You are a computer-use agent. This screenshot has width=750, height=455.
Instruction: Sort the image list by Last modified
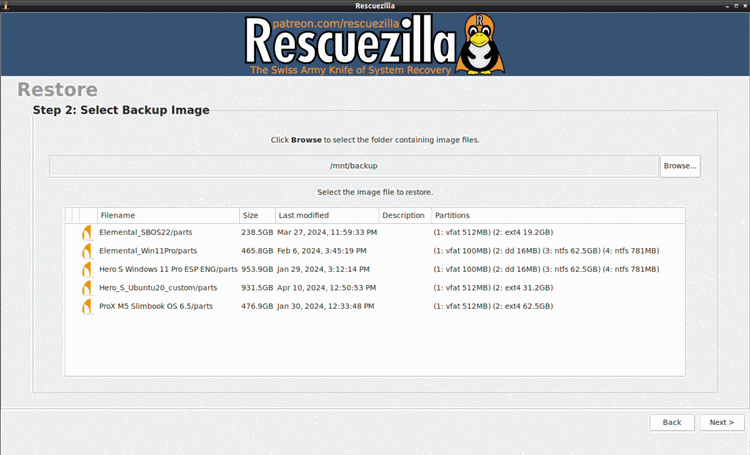click(x=325, y=215)
